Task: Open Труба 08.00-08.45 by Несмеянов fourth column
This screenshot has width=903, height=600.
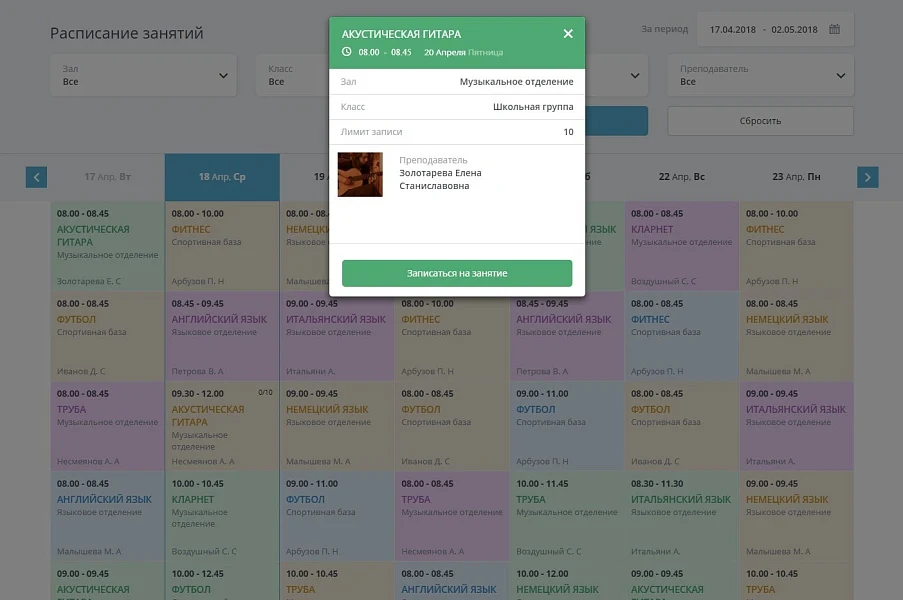Action: (x=452, y=517)
